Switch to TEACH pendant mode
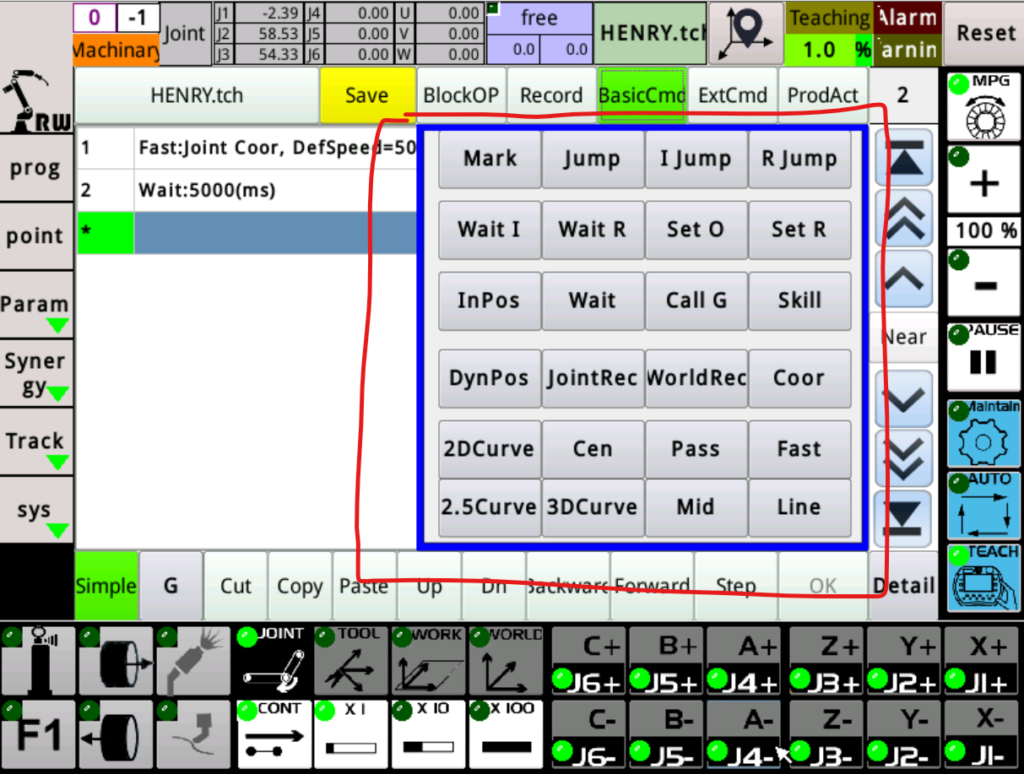The height and width of the screenshot is (774, 1024). [x=983, y=579]
